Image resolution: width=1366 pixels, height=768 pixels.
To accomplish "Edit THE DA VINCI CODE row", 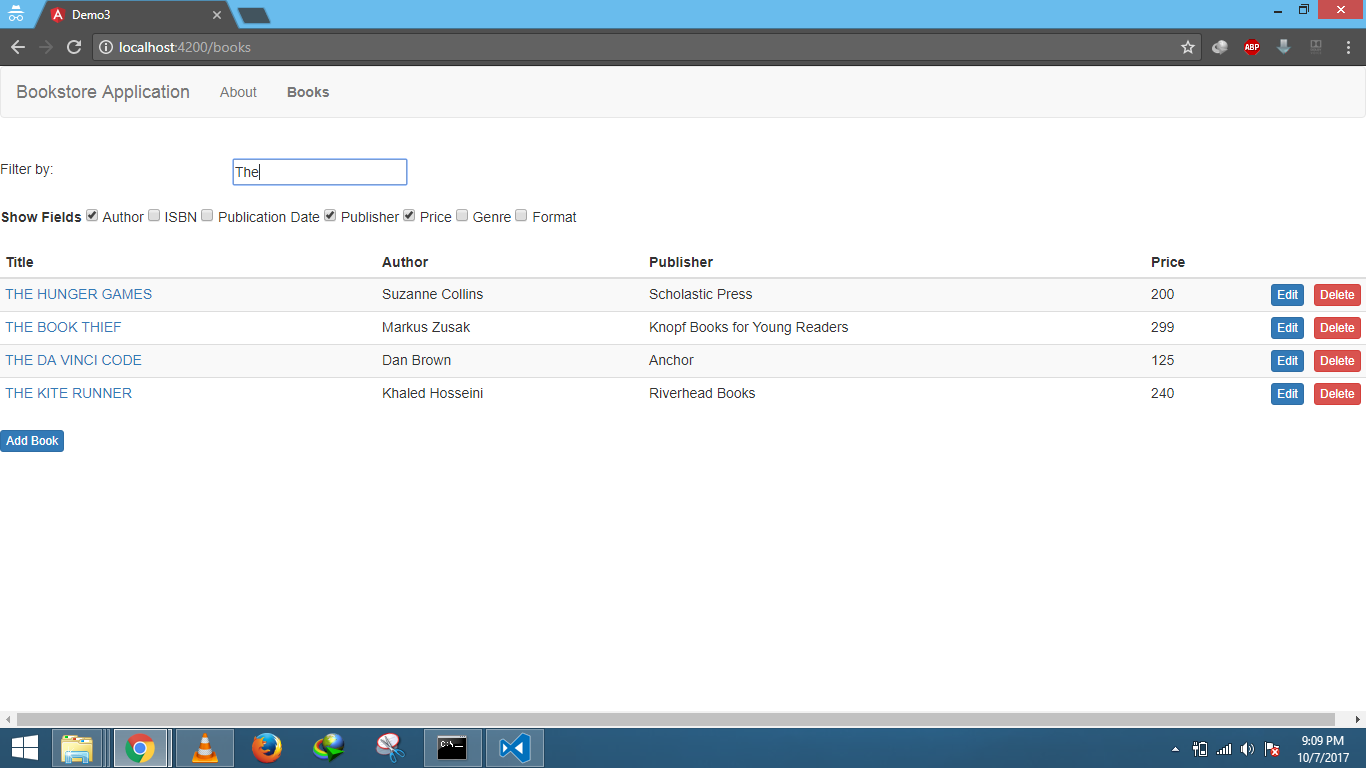I will tap(1287, 361).
